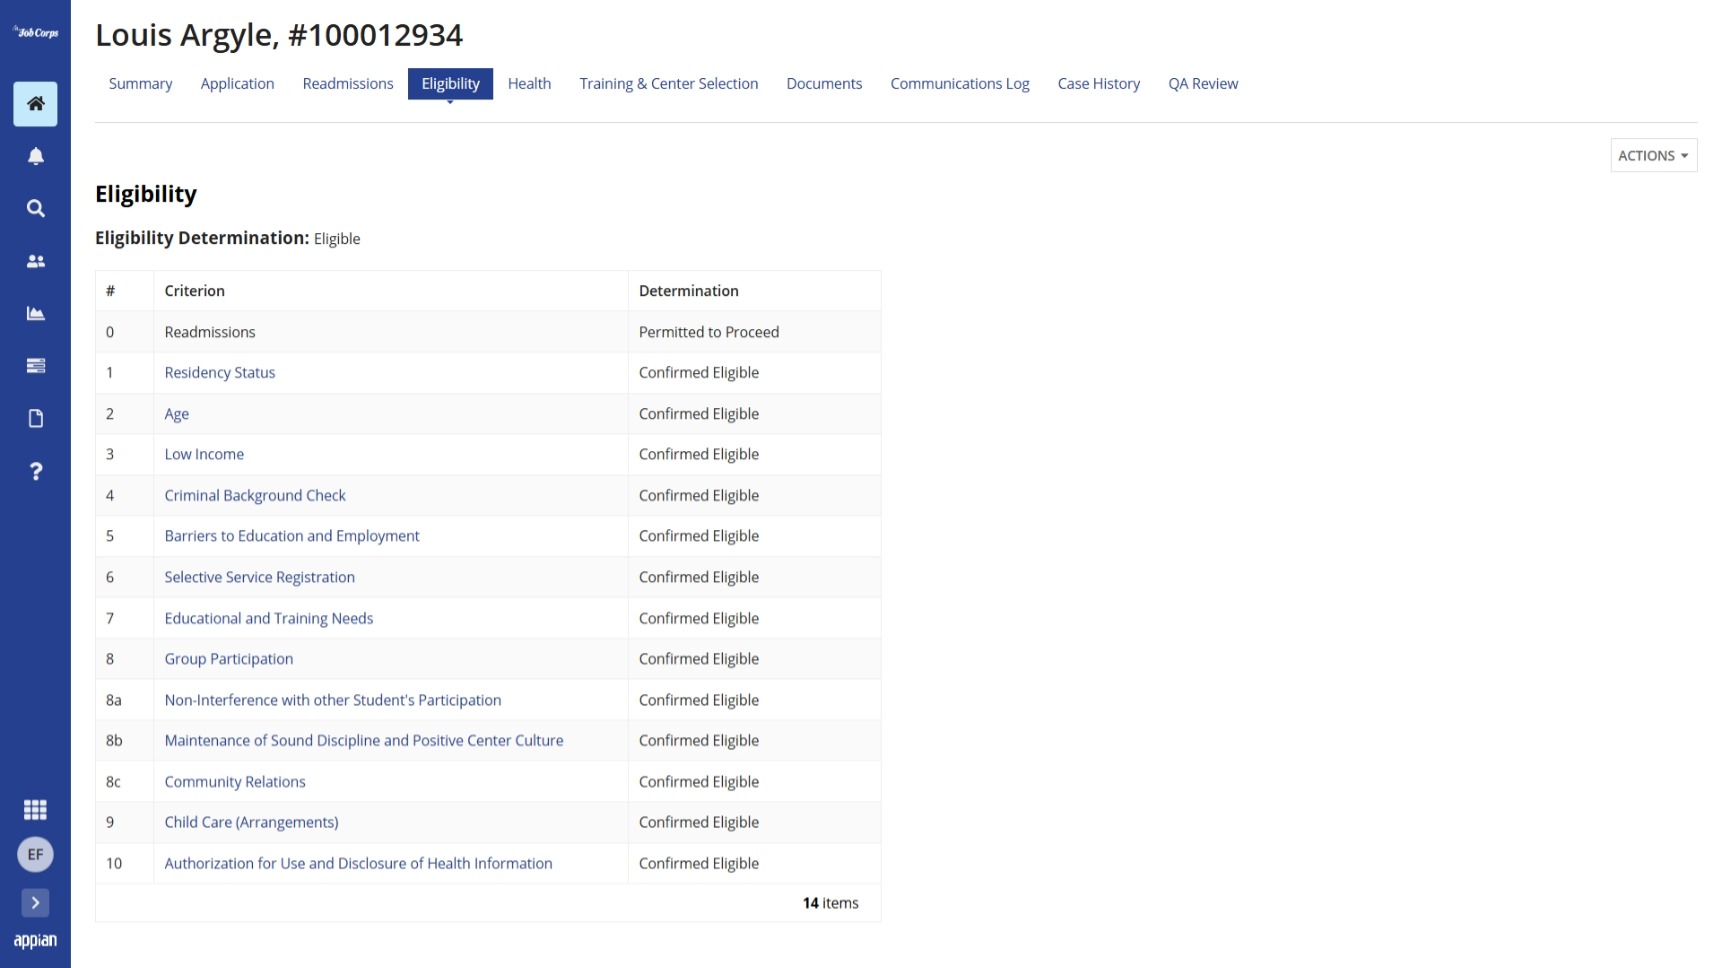Screen dimensions: 1722x968
Task: Switch to the Health tab
Action: click(x=529, y=84)
